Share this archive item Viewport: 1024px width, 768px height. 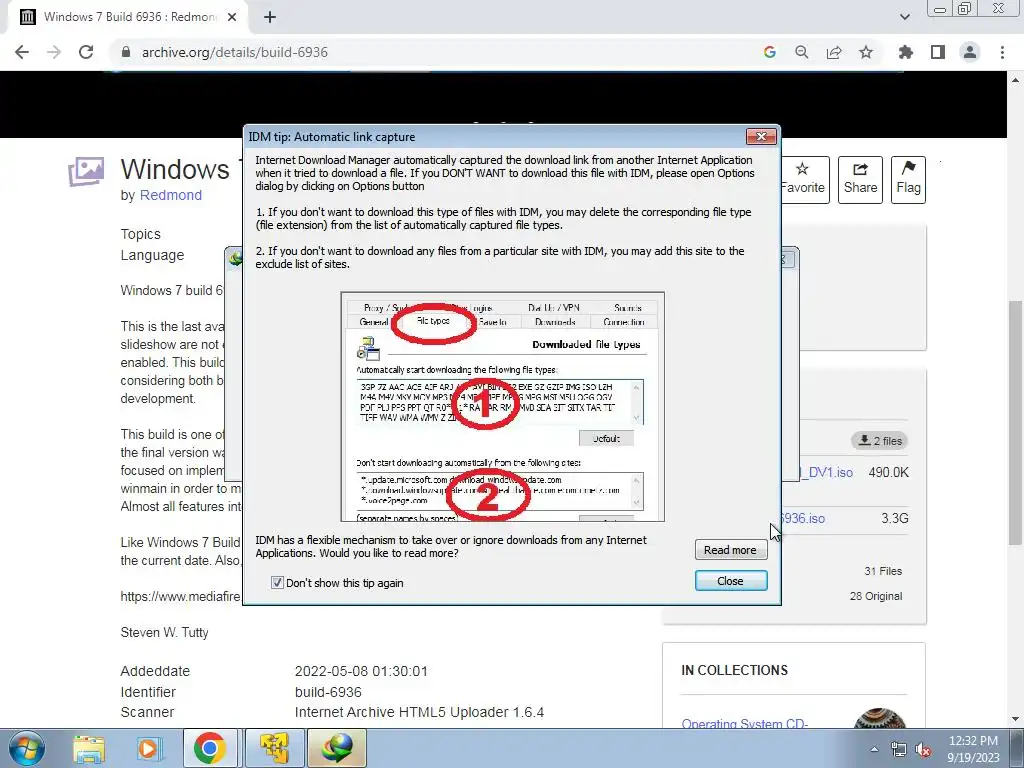click(x=860, y=180)
